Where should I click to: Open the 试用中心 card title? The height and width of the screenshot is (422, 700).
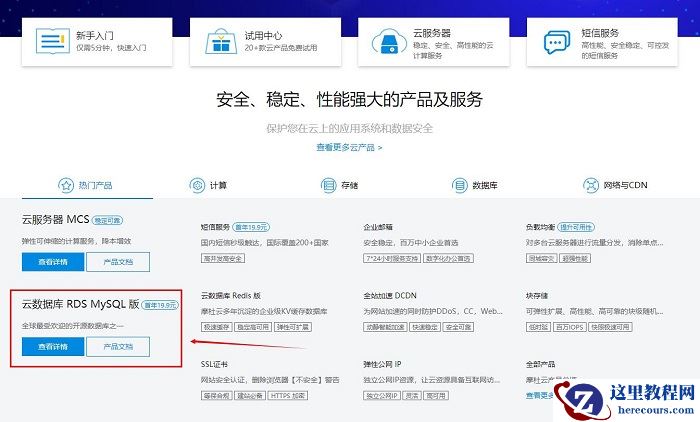coord(263,36)
